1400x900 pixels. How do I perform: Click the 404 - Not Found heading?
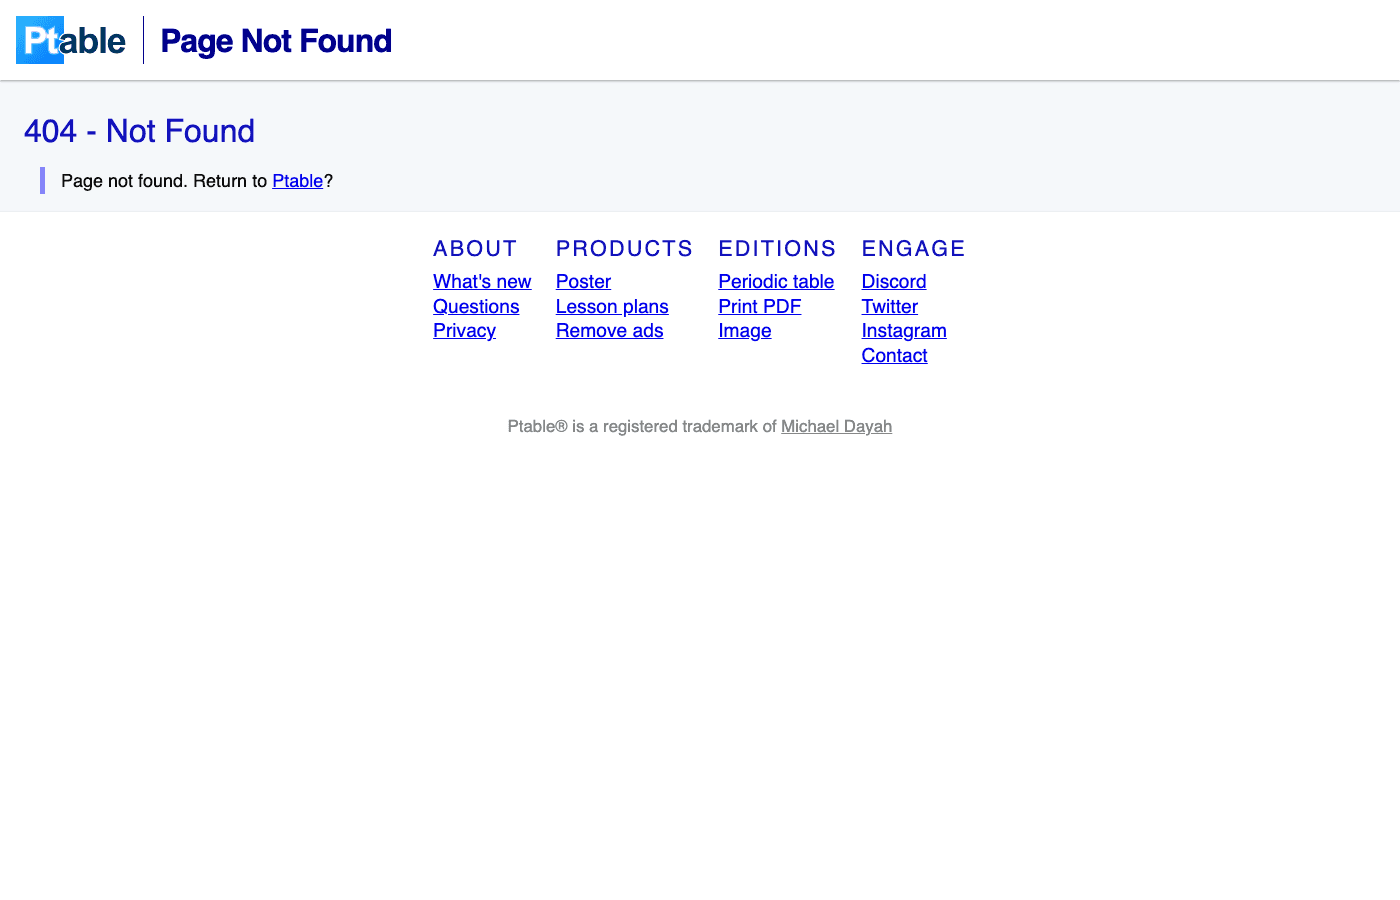coord(139,131)
